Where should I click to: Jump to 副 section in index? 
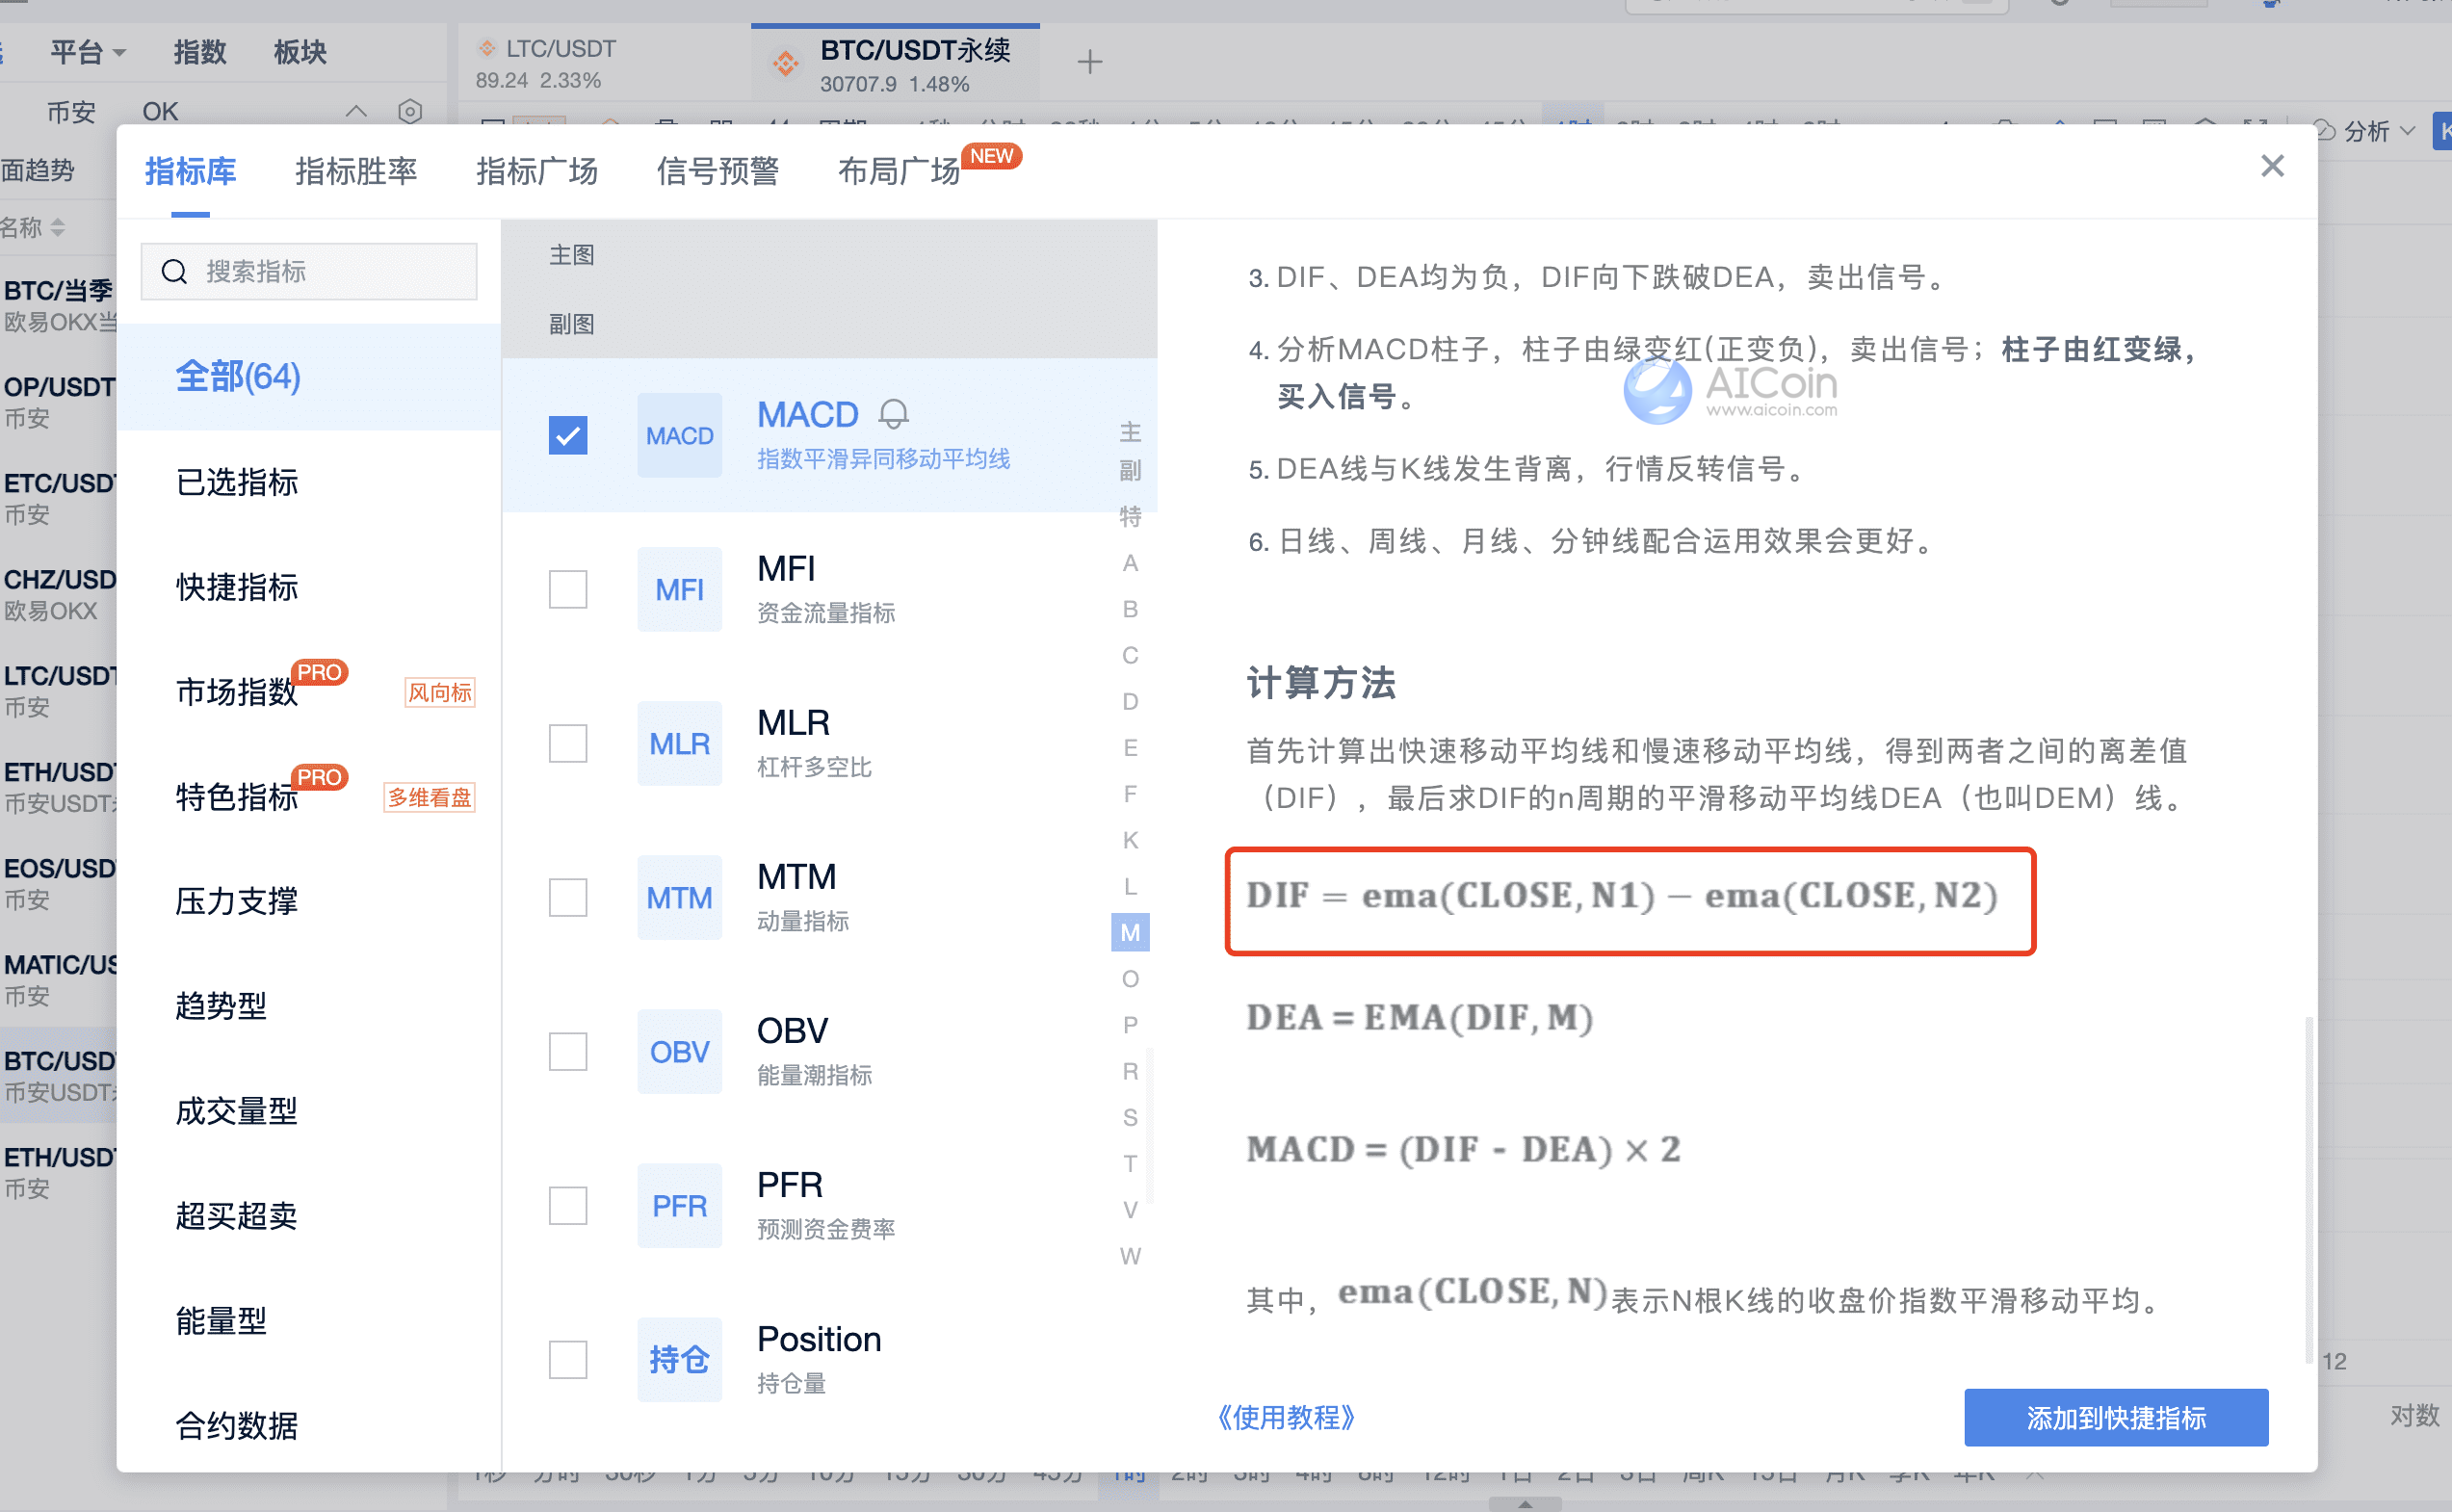[x=1130, y=470]
